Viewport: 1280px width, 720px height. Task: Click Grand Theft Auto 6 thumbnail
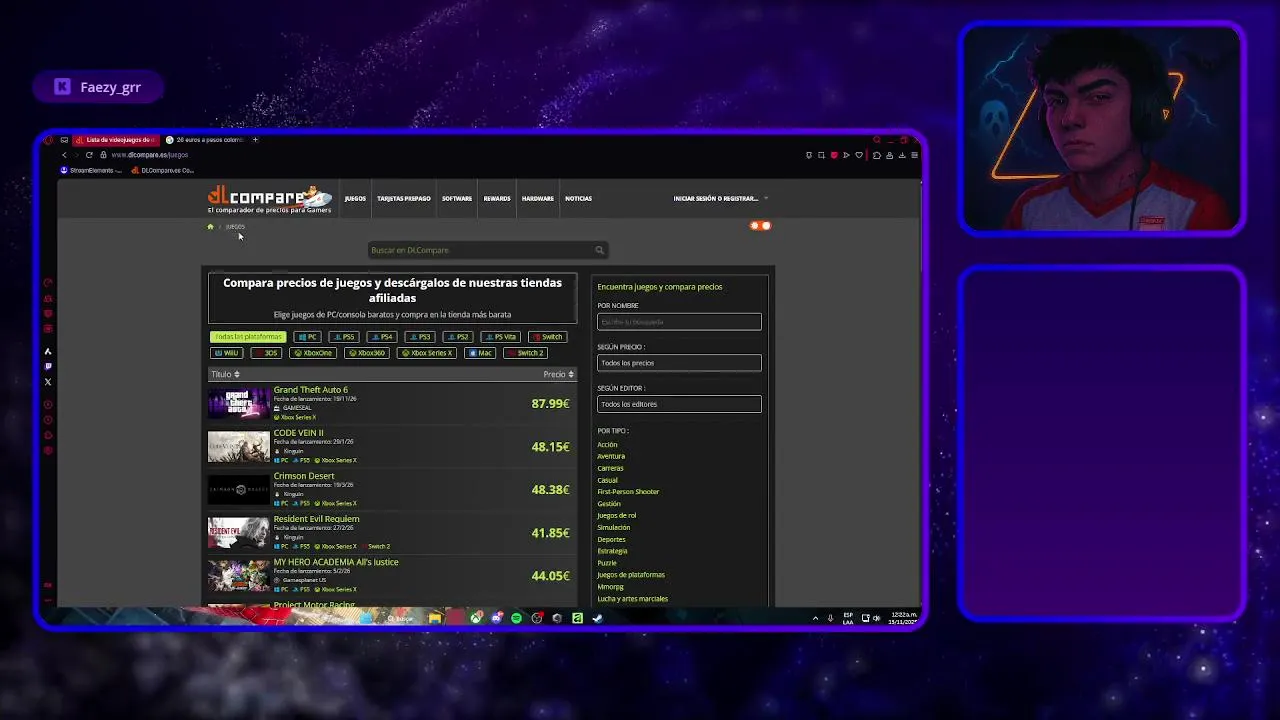[238, 403]
